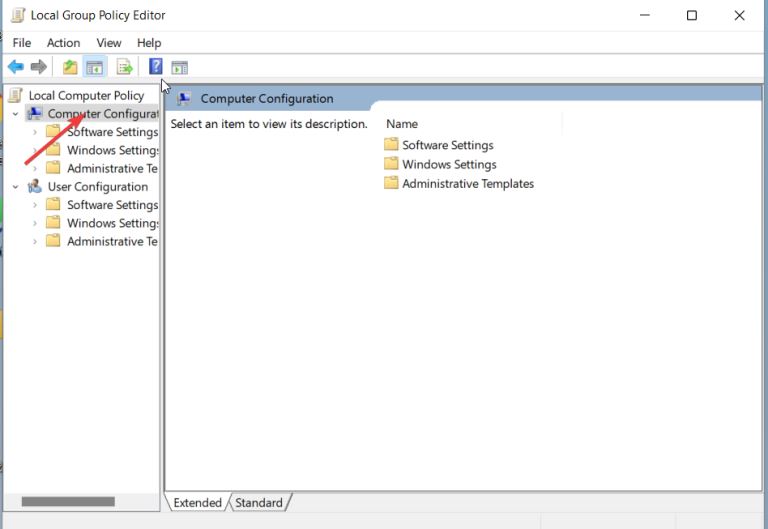Image resolution: width=768 pixels, height=529 pixels.
Task: Collapse the Computer Configuration tree node
Action: click(16, 114)
